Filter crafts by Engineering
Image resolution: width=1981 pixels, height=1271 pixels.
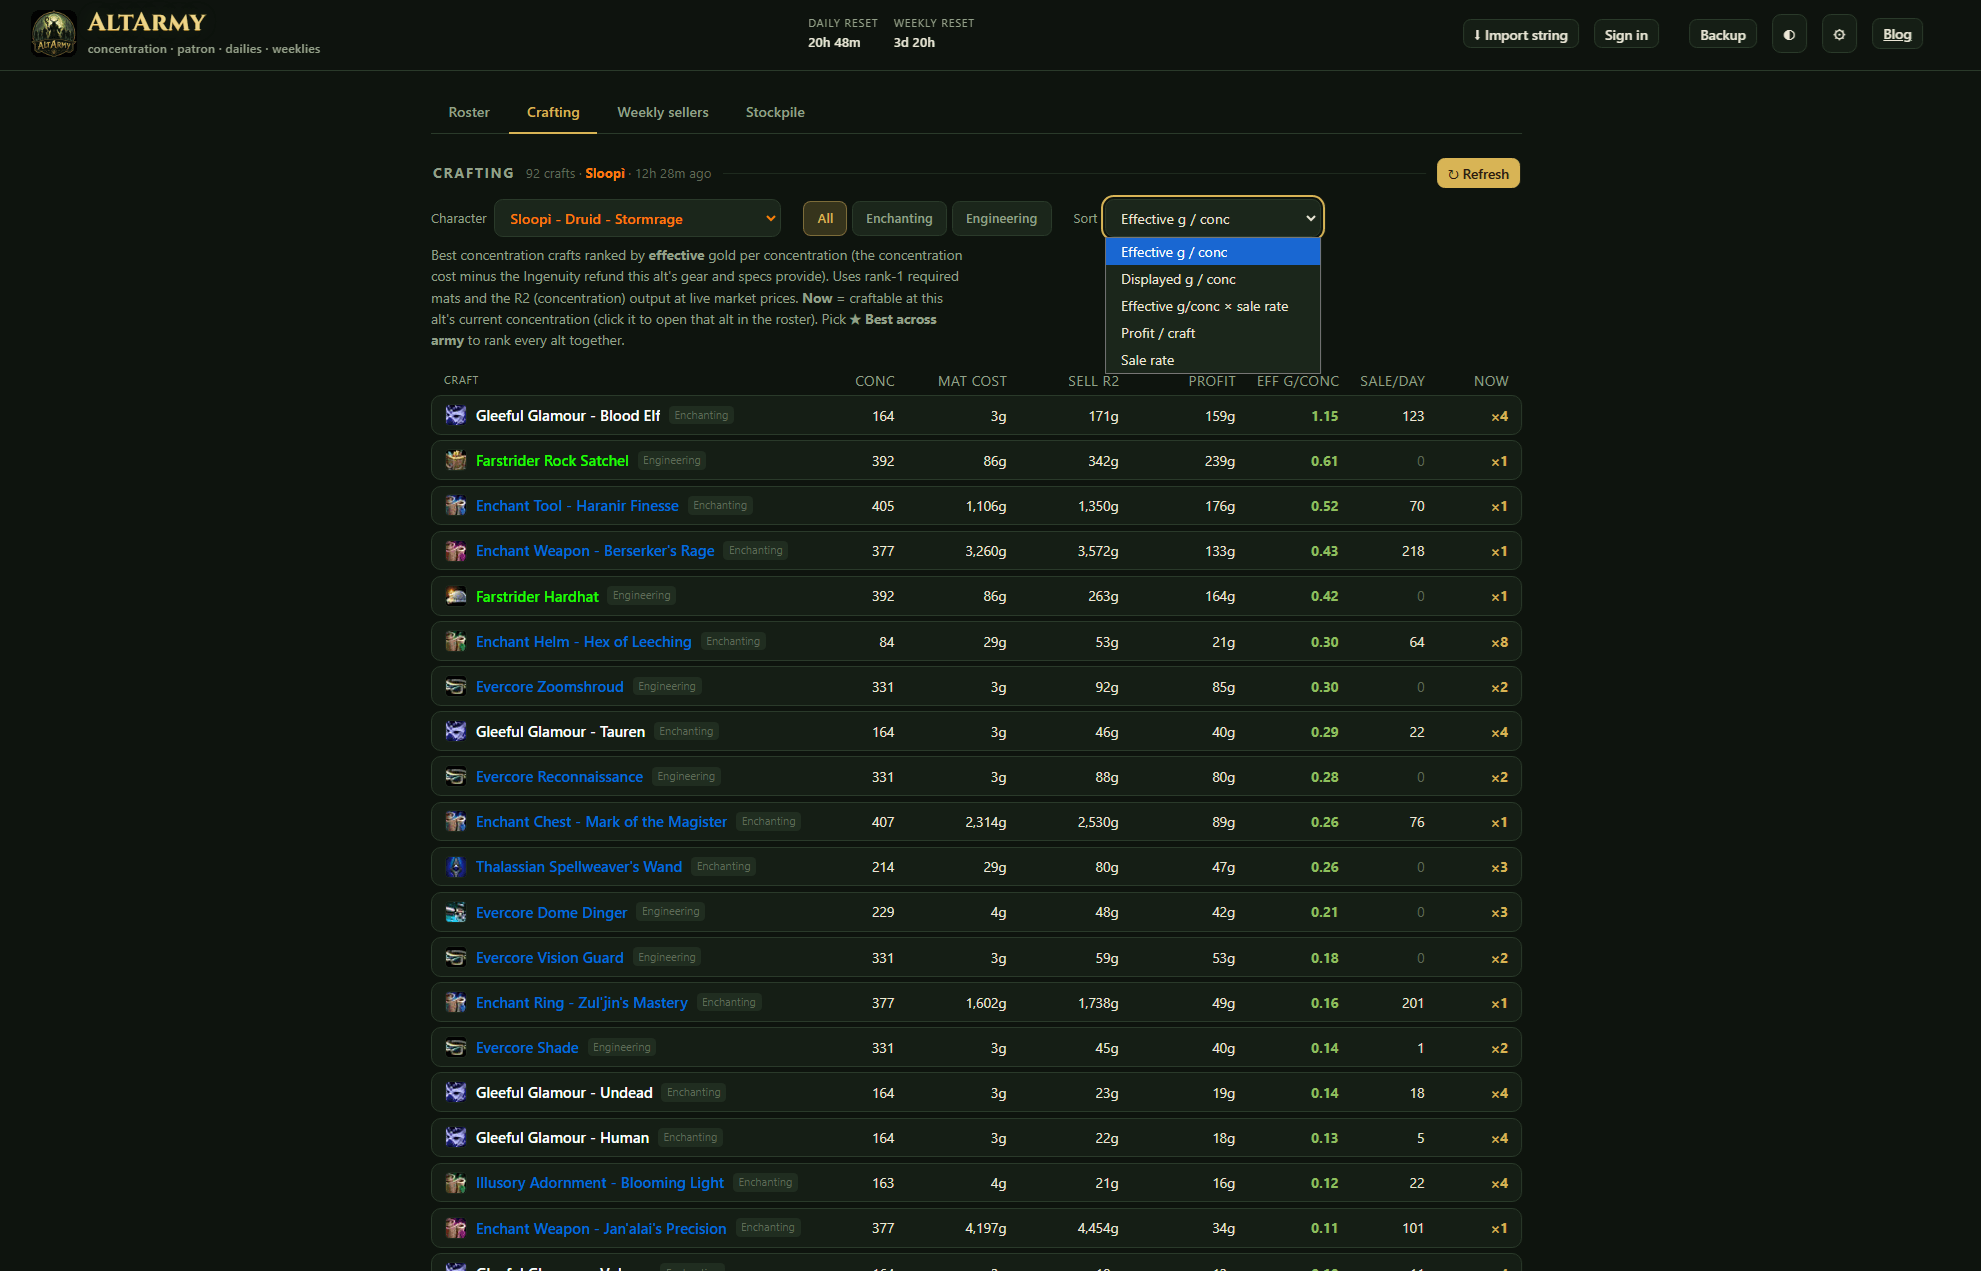pyautogui.click(x=1001, y=218)
